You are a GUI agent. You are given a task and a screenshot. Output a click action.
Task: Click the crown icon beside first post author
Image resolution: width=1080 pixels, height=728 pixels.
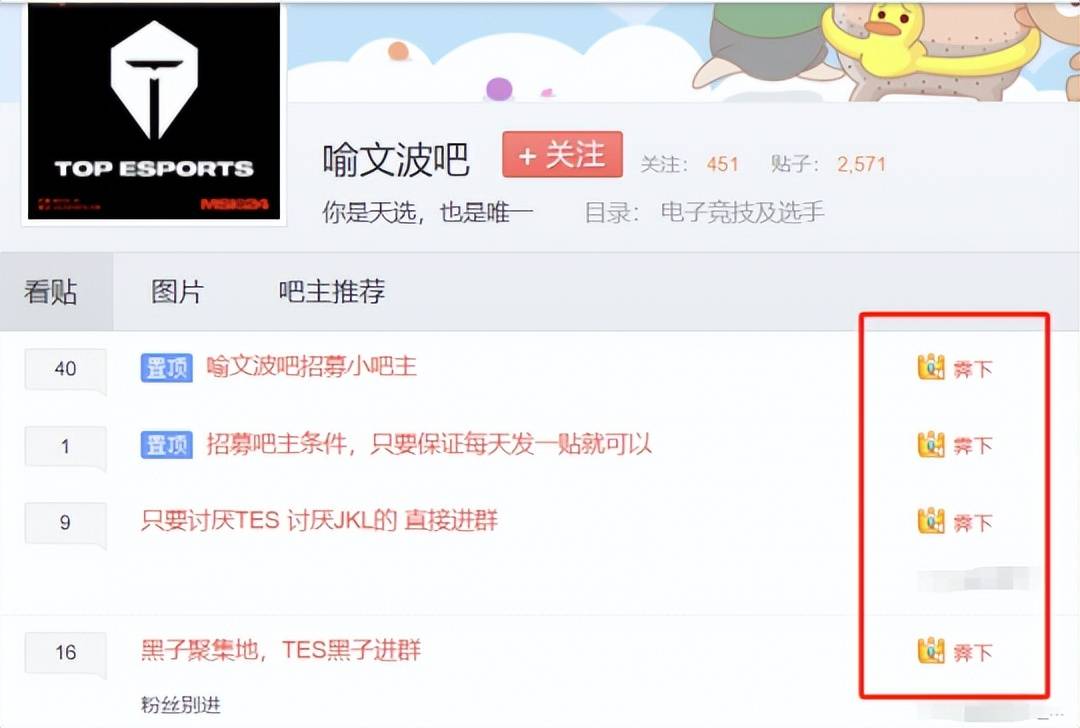coord(931,367)
